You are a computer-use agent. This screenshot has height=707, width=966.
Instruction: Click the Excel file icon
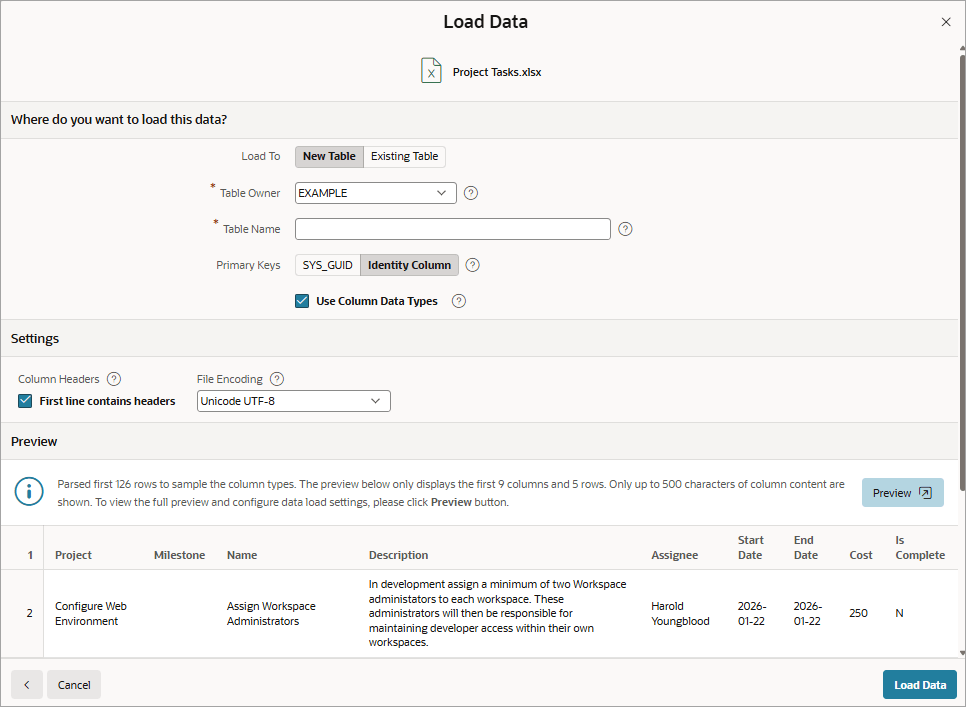(x=431, y=71)
